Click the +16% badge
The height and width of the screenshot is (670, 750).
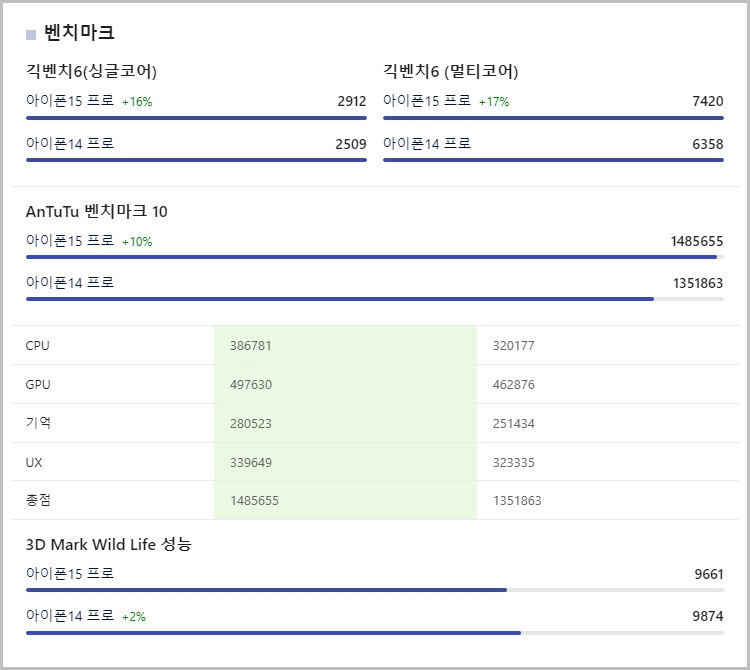tap(137, 102)
